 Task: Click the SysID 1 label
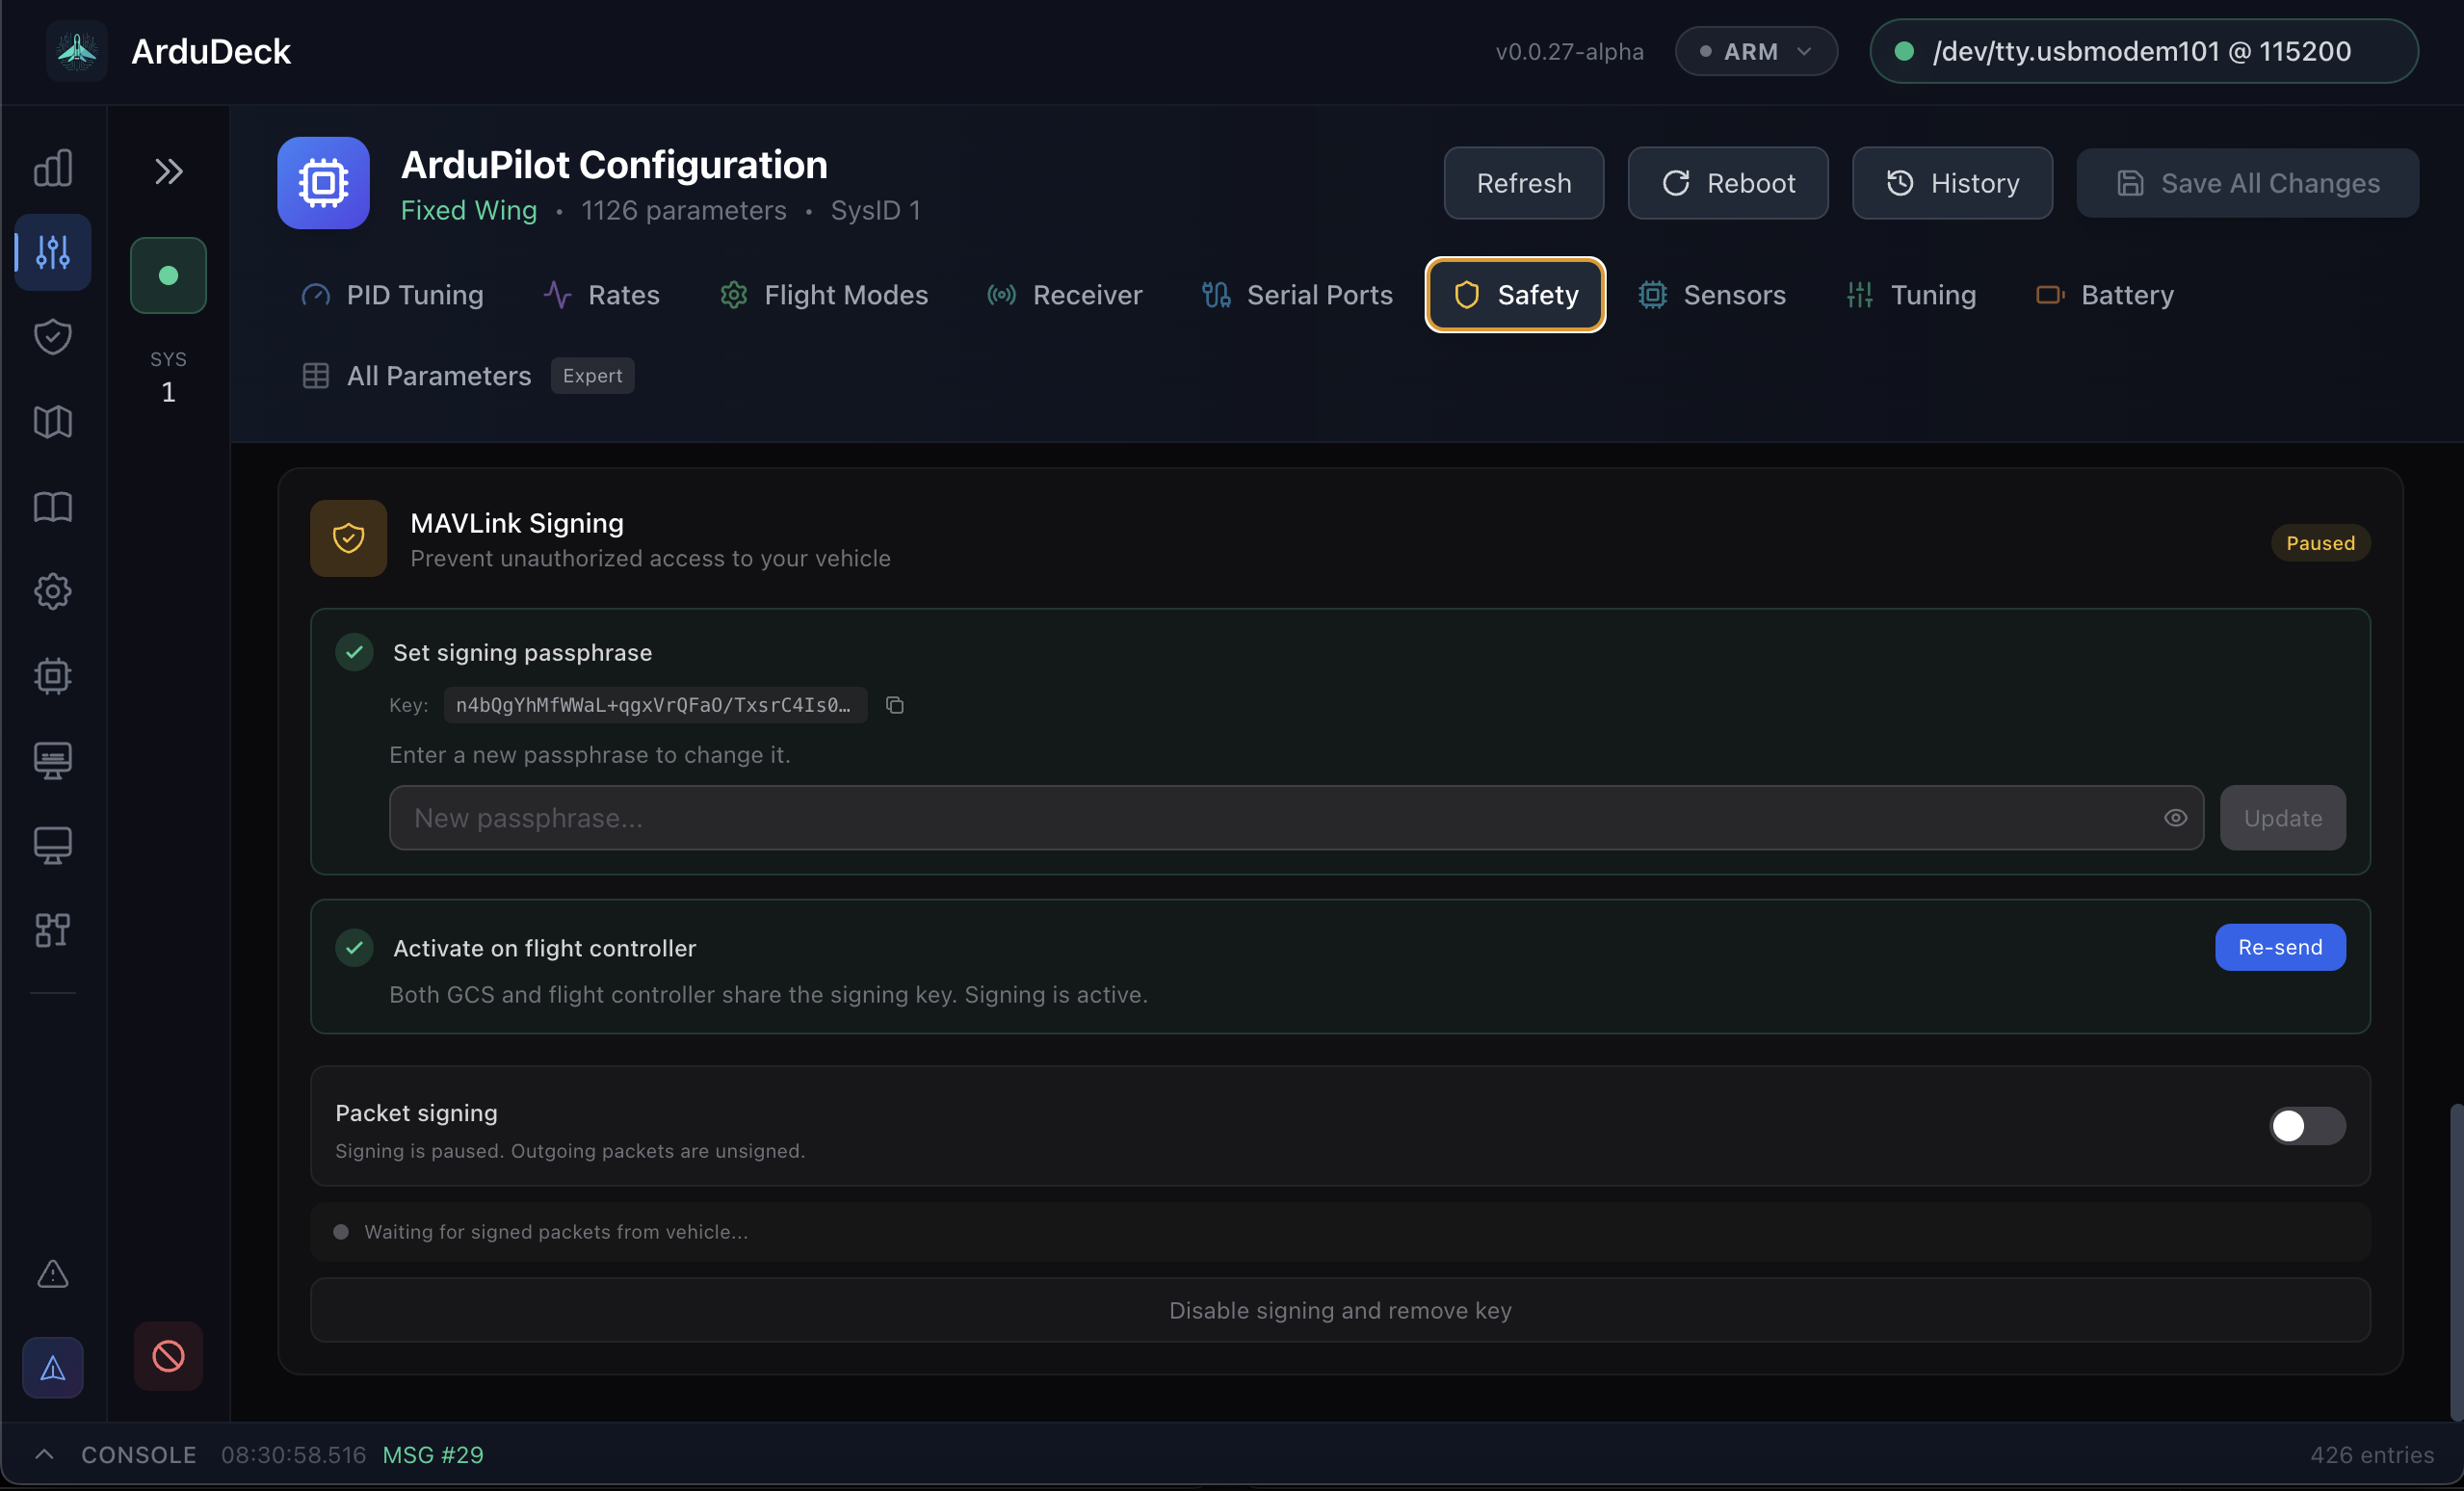coord(875,210)
